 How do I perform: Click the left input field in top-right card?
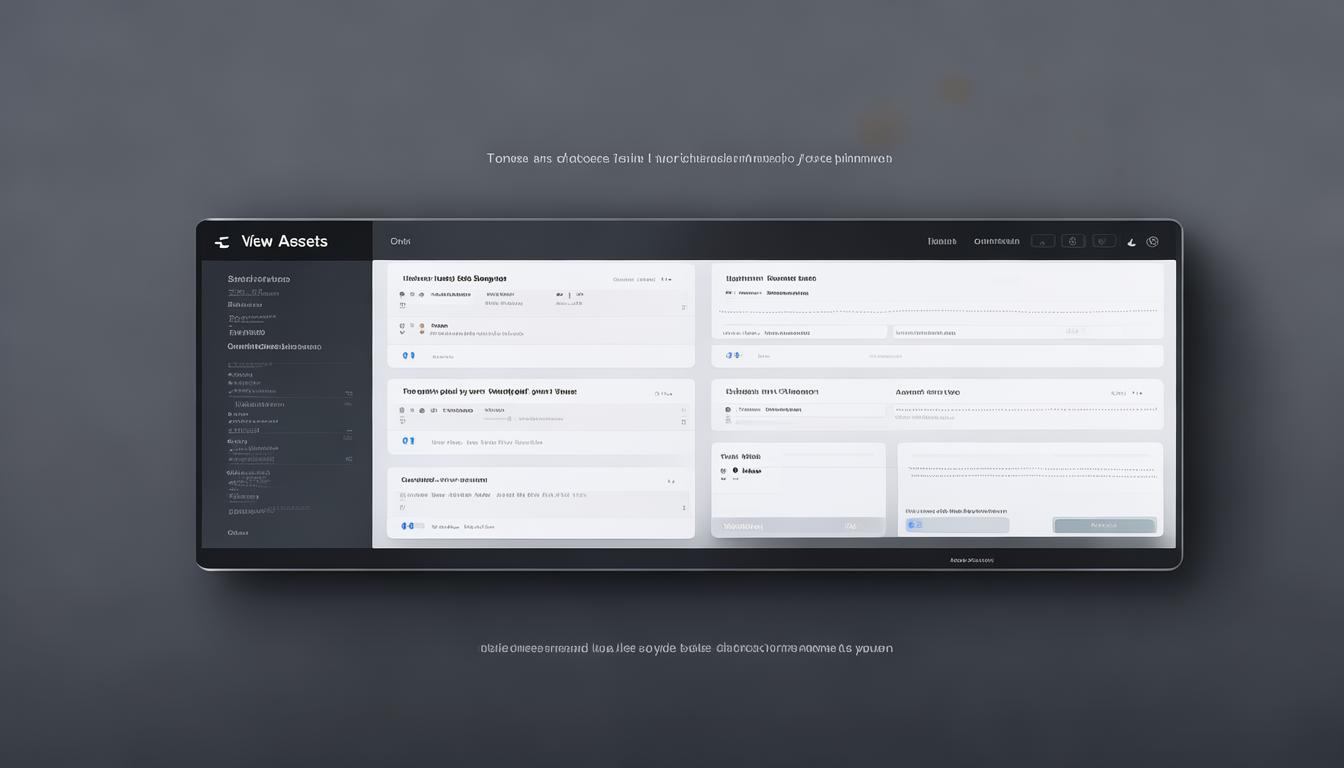[802, 331]
